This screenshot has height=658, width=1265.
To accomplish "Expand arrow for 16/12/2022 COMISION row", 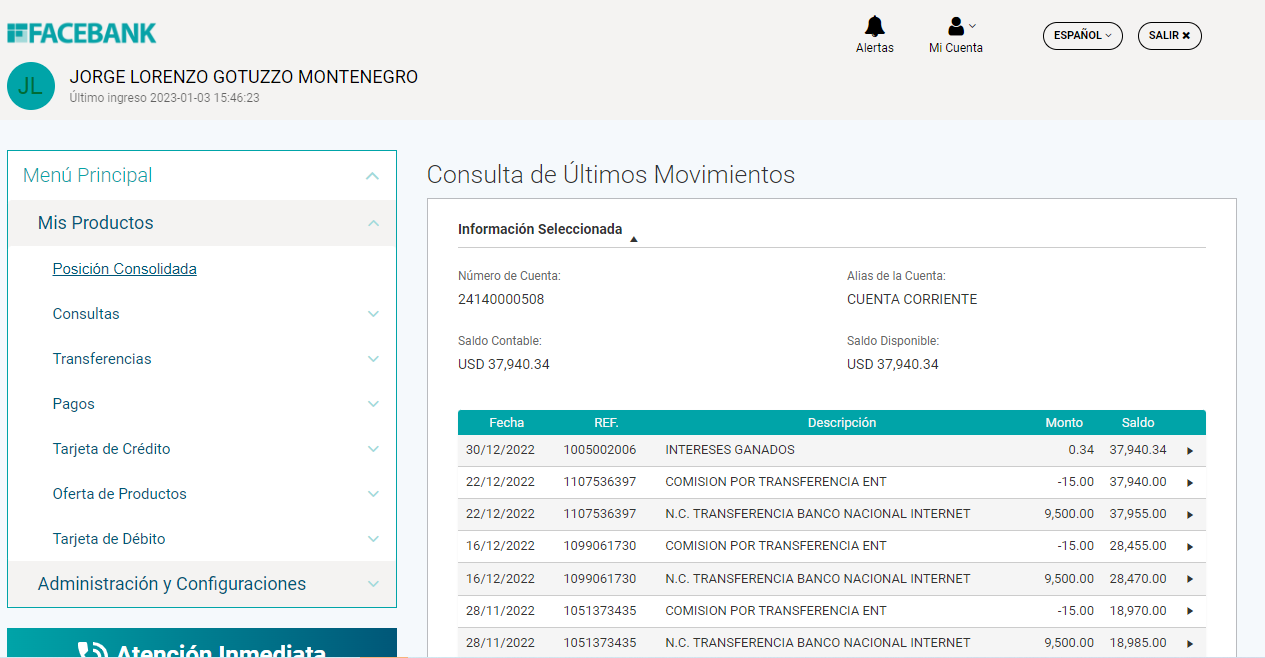I will pyautogui.click(x=1190, y=547).
